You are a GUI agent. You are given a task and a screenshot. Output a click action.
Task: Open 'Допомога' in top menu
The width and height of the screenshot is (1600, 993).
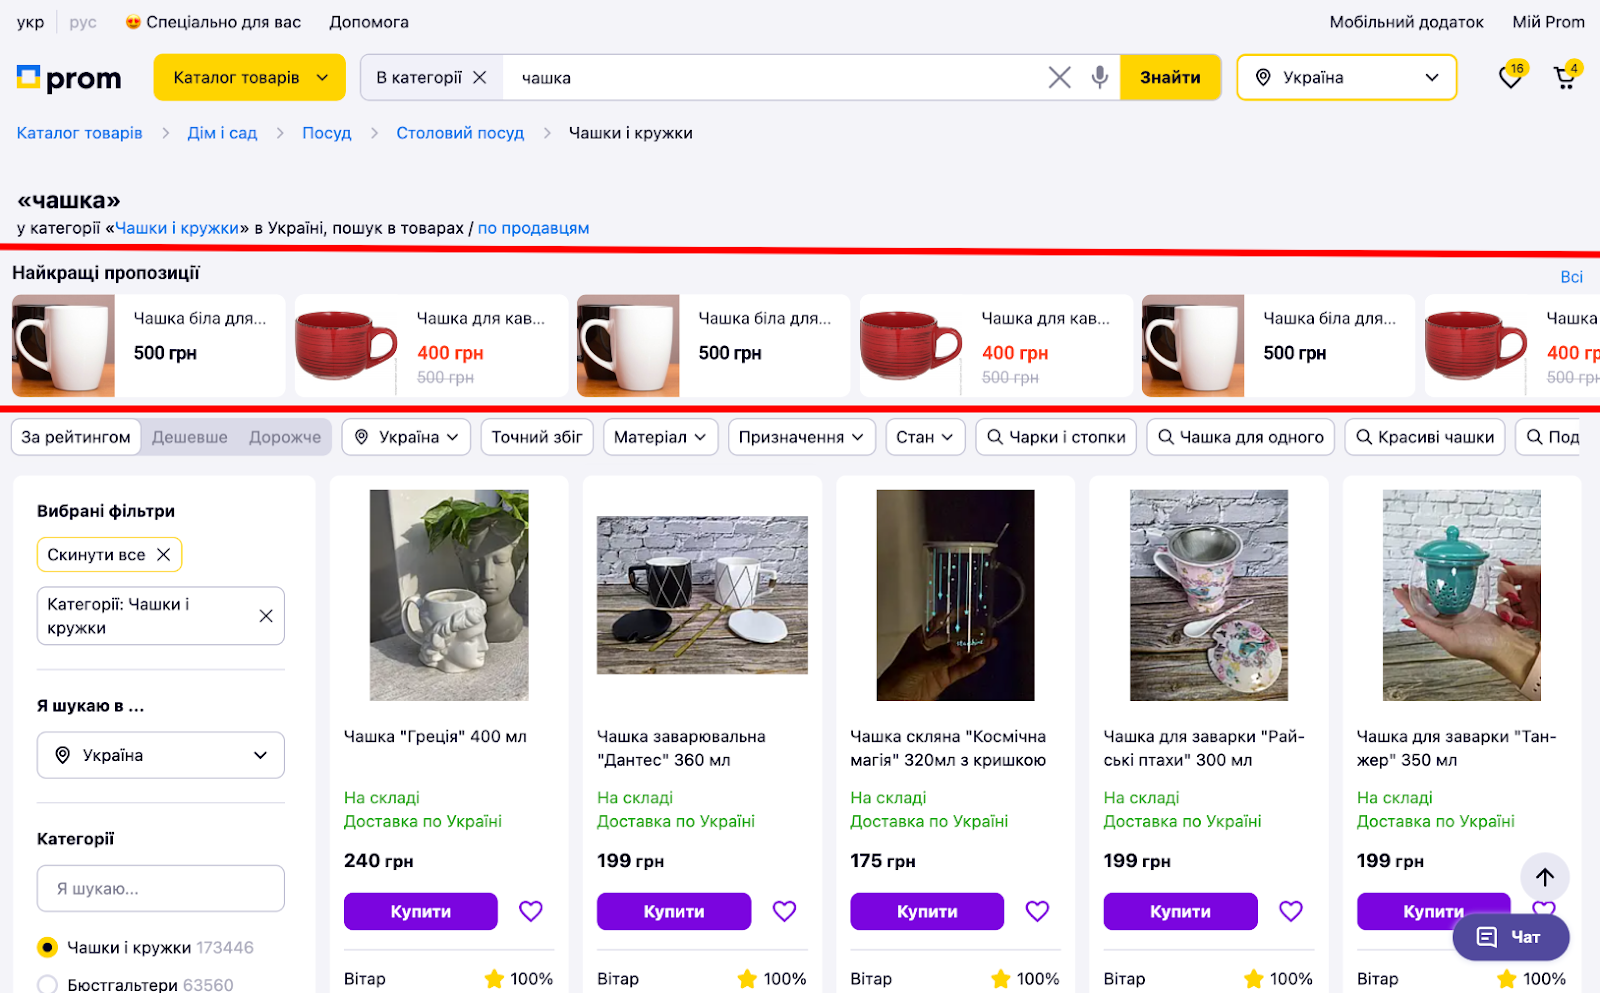[x=369, y=22]
